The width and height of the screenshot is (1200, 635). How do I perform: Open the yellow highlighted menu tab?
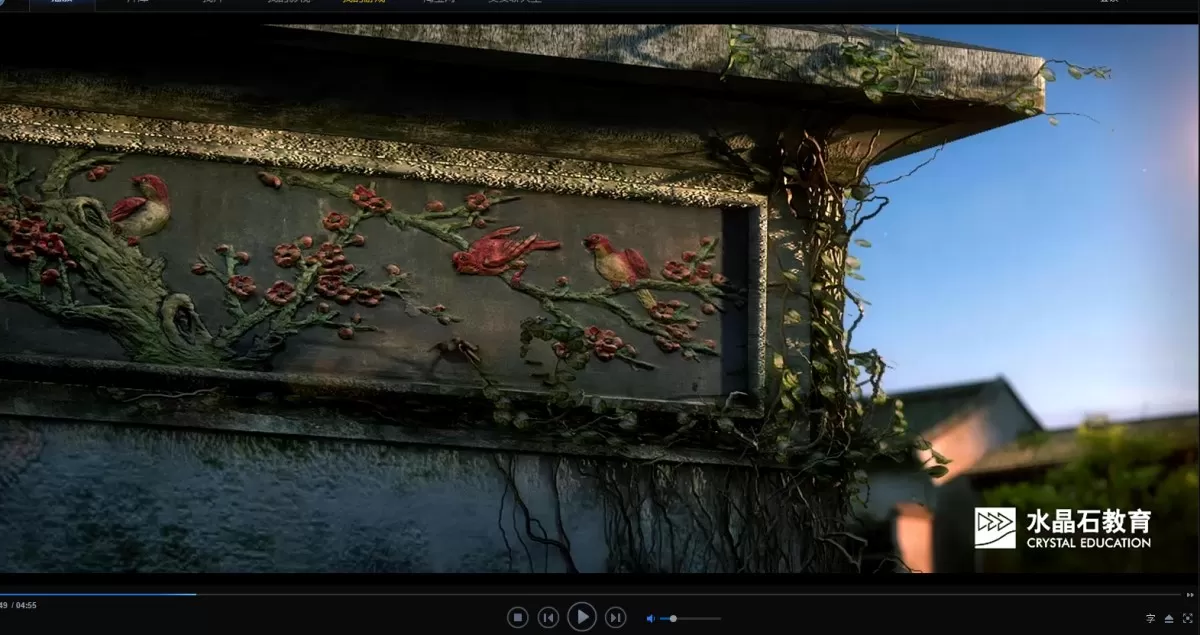[x=365, y=5]
